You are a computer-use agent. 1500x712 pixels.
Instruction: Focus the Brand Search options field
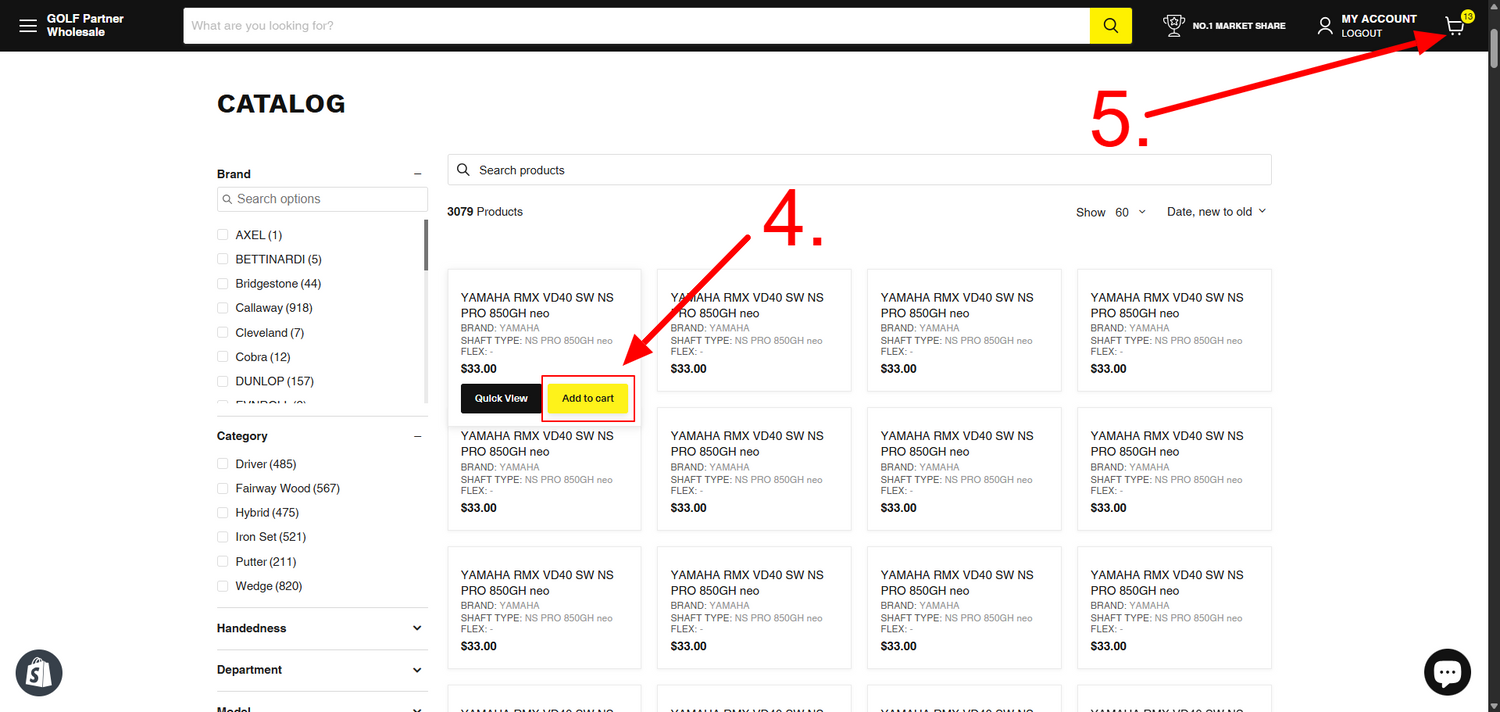pyautogui.click(x=322, y=199)
